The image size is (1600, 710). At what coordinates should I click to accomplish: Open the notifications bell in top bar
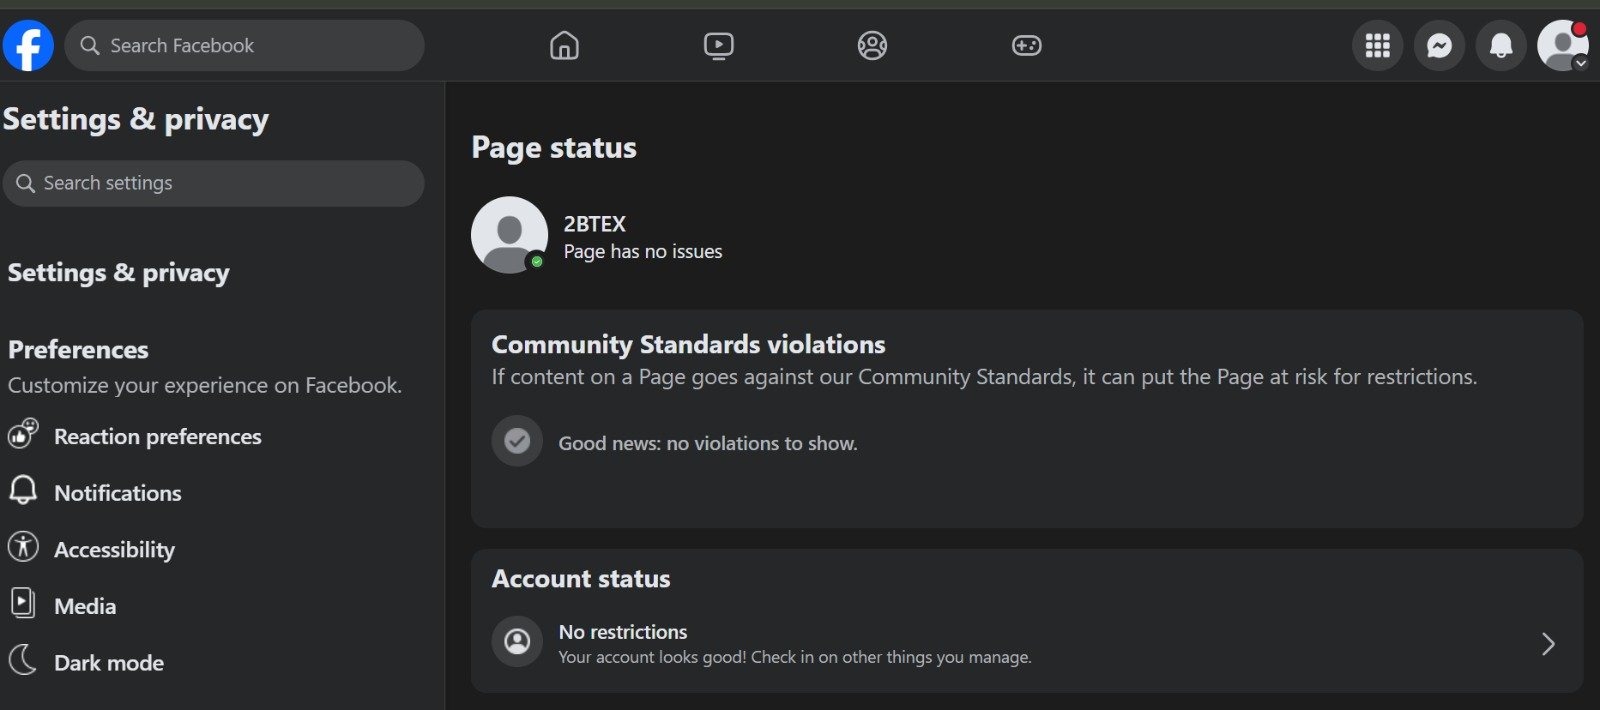coord(1501,45)
